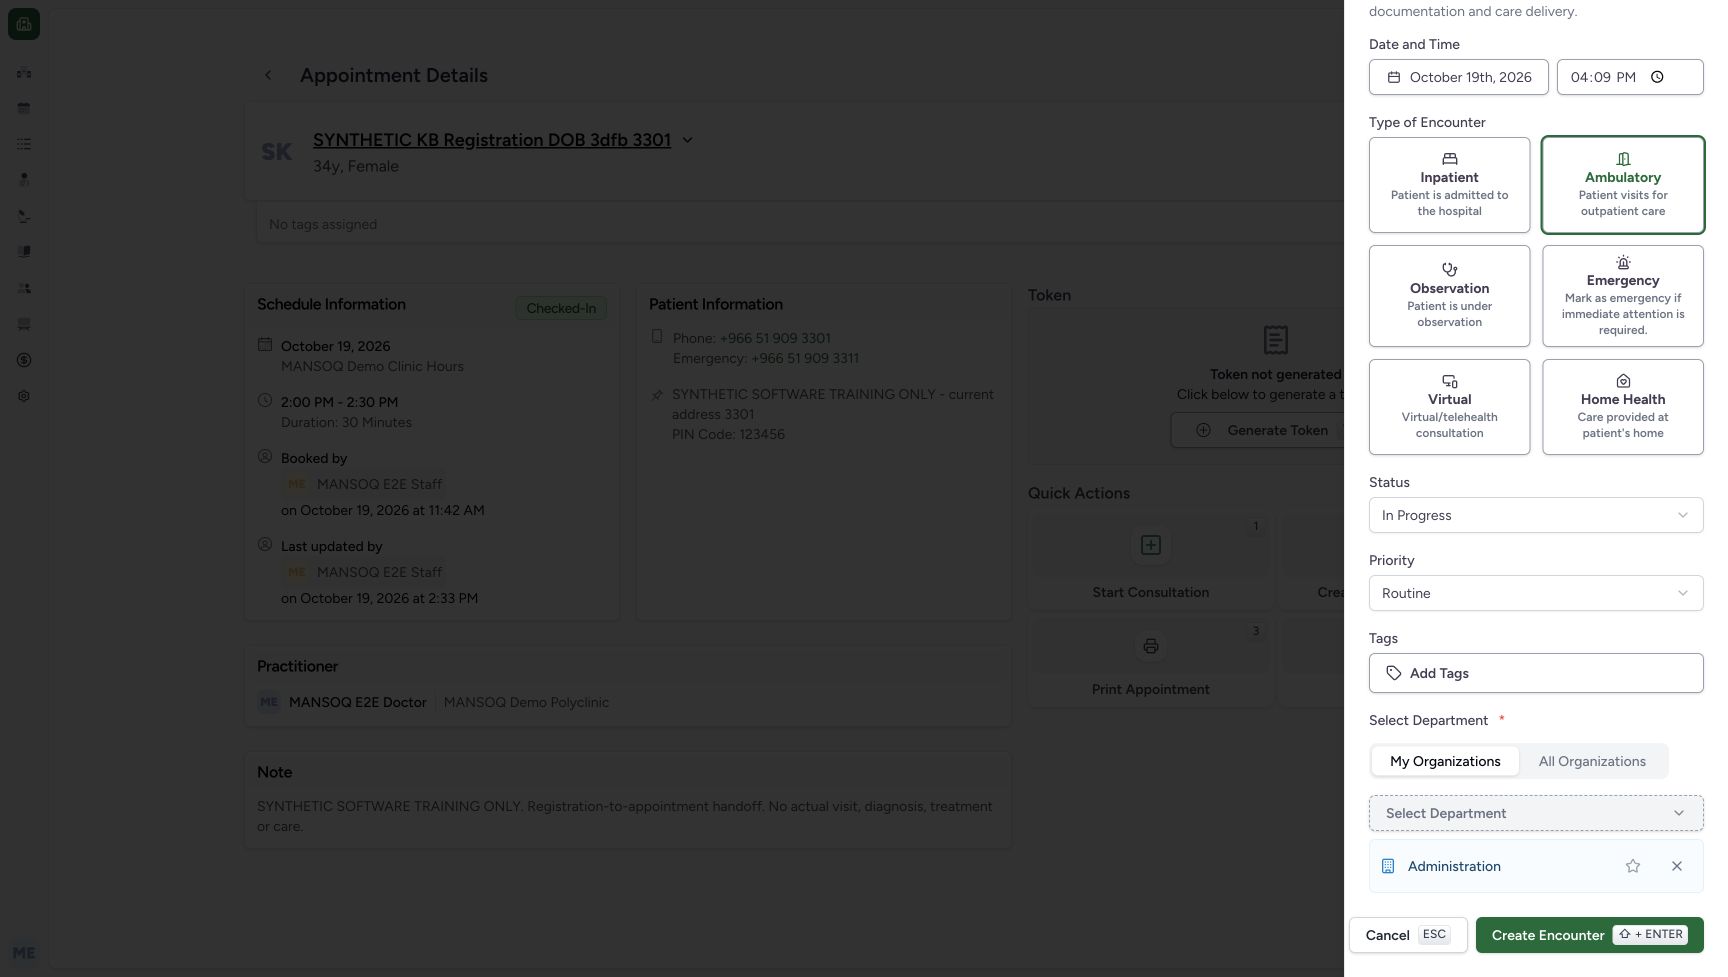Switch to the All Organizations tab
1728x977 pixels.
pyautogui.click(x=1592, y=761)
